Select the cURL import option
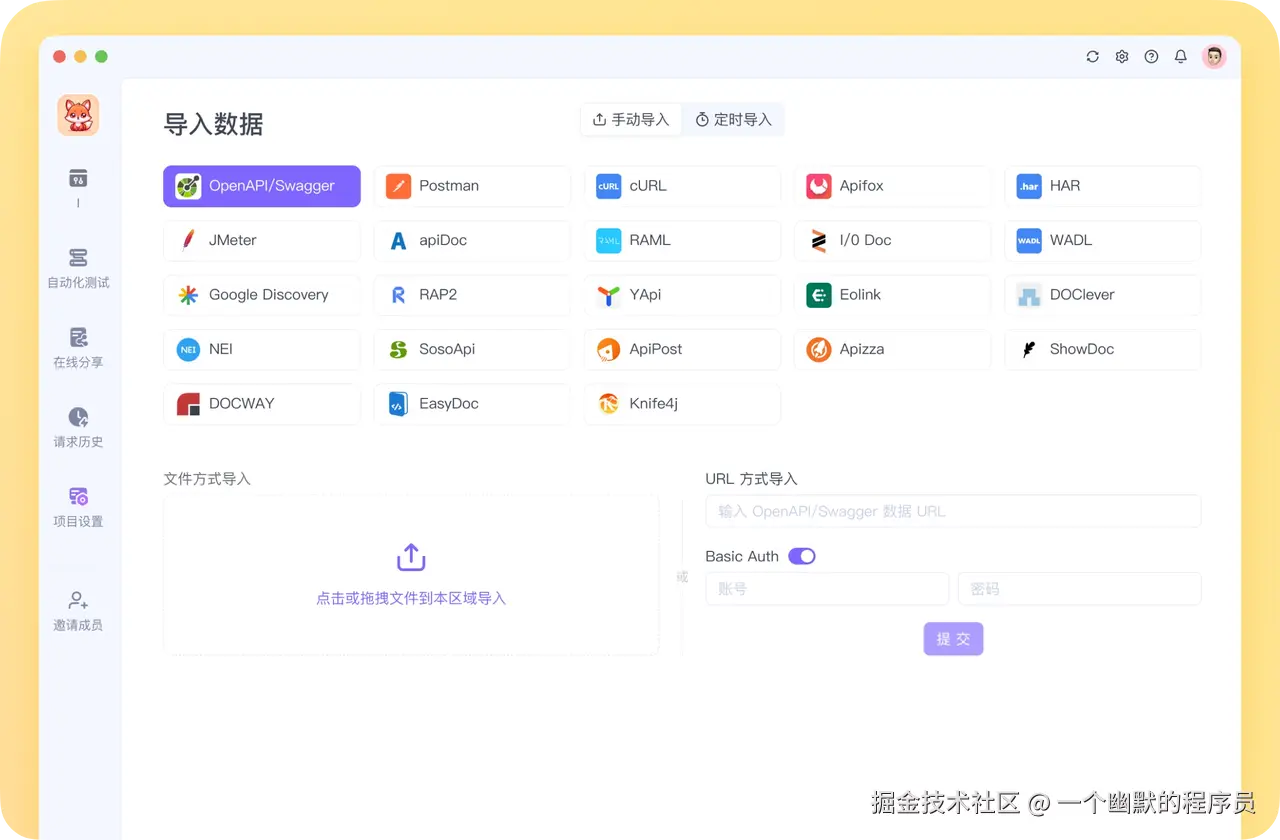1280x840 pixels. pos(682,186)
